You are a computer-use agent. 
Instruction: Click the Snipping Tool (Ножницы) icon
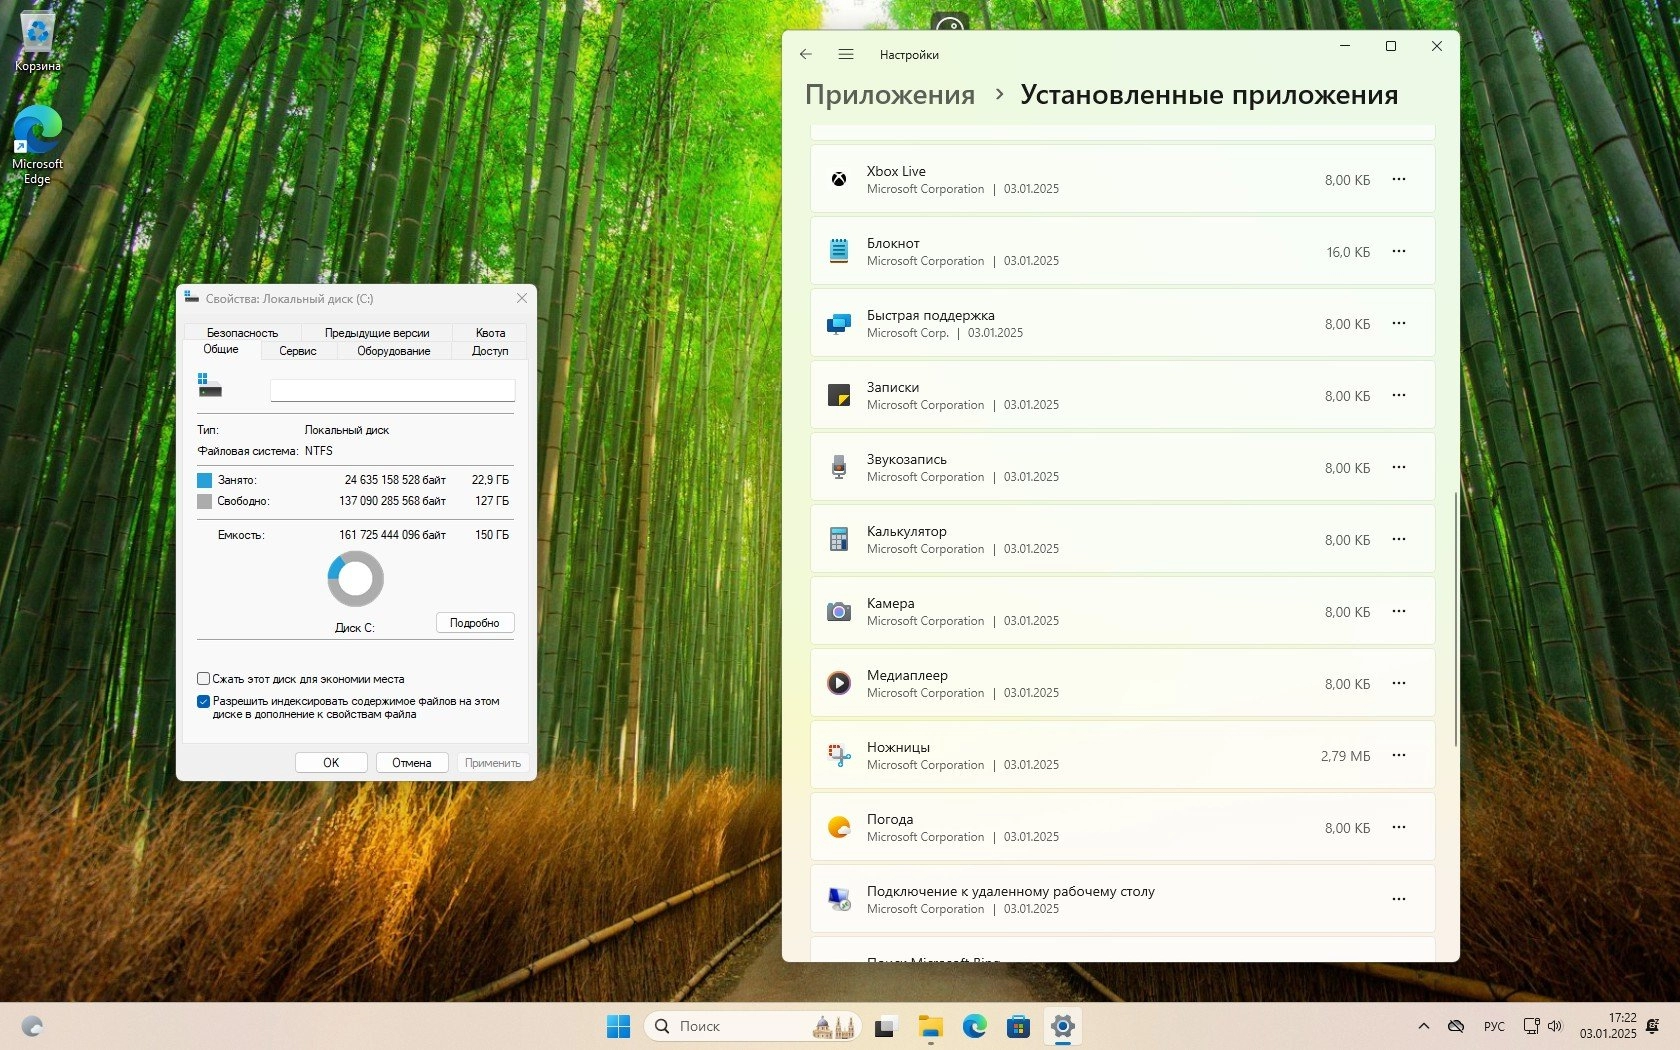pyautogui.click(x=839, y=756)
